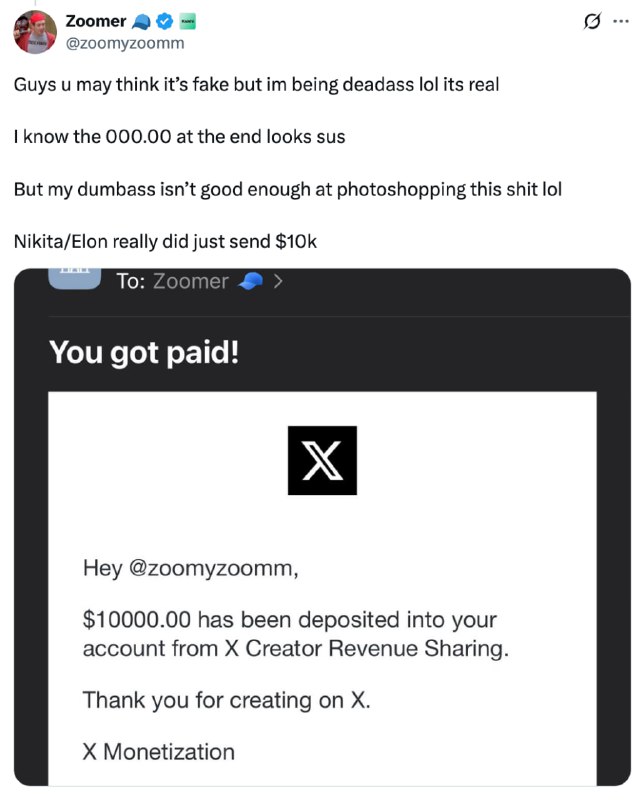Click the "I know the 000.00" sentence
Image resolution: width=643 pixels, height=800 pixels.
(179, 136)
